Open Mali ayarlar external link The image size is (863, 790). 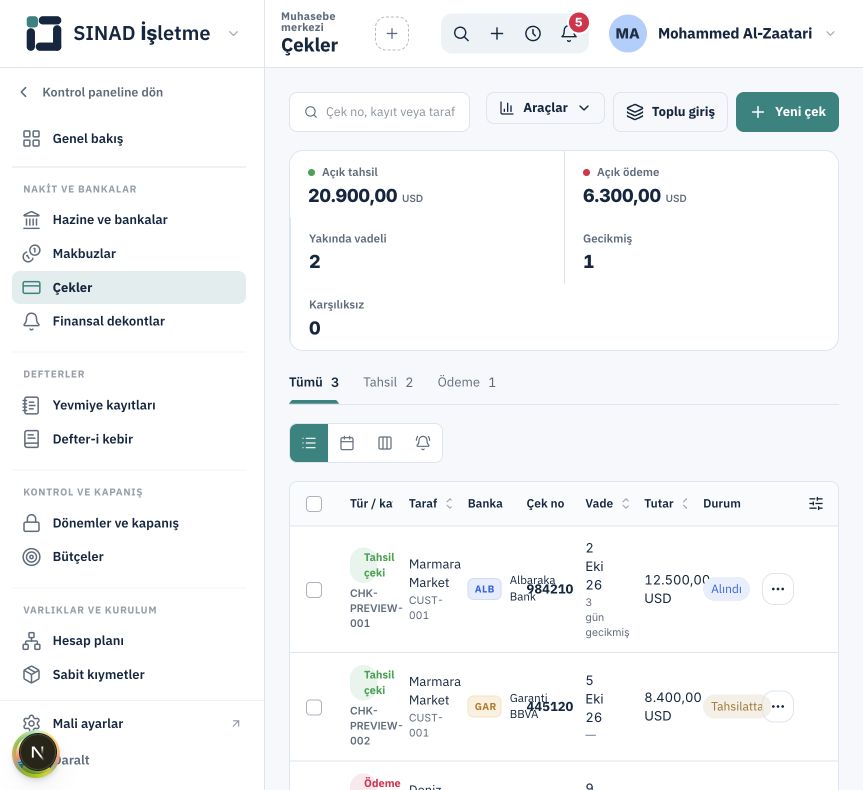point(129,723)
